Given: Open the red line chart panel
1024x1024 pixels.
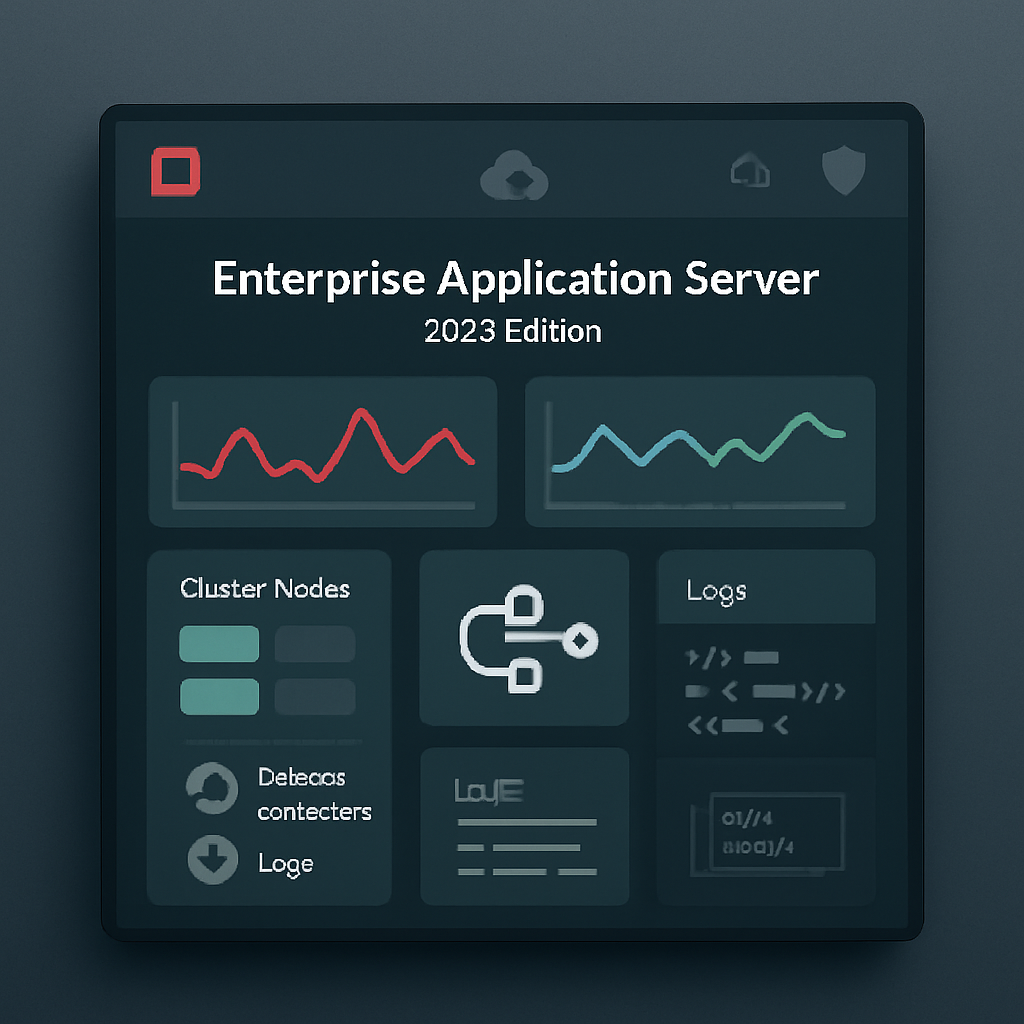Looking at the screenshot, I should pyautogui.click(x=322, y=450).
